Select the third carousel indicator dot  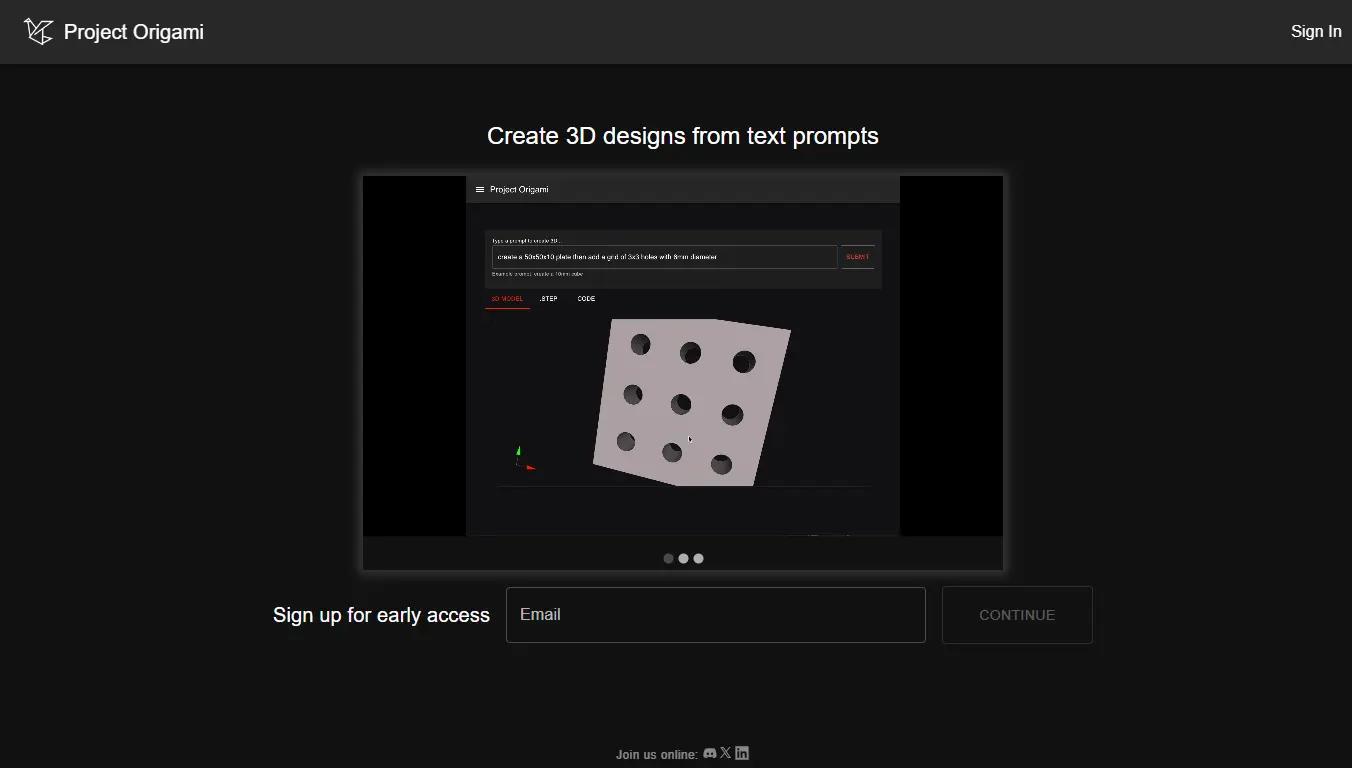[x=698, y=558]
